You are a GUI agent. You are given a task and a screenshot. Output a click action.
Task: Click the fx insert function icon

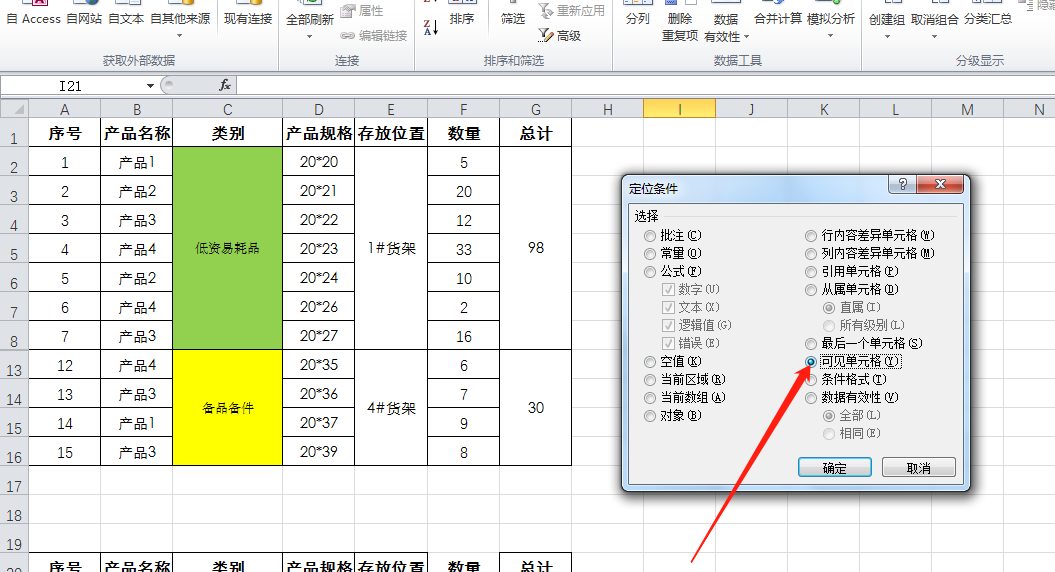coord(225,85)
